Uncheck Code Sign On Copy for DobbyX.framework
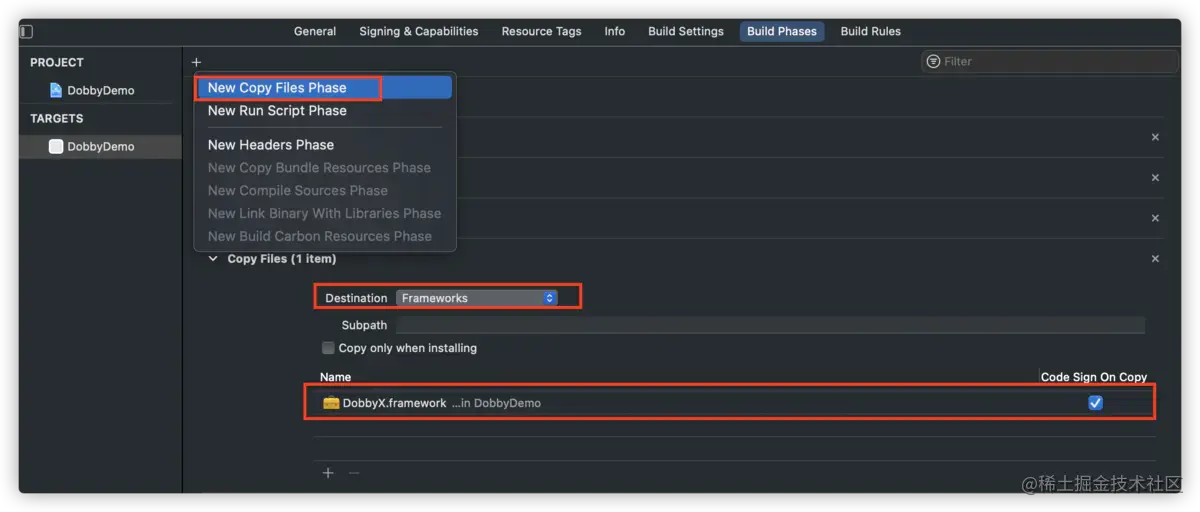The image size is (1200, 512). click(x=1095, y=403)
